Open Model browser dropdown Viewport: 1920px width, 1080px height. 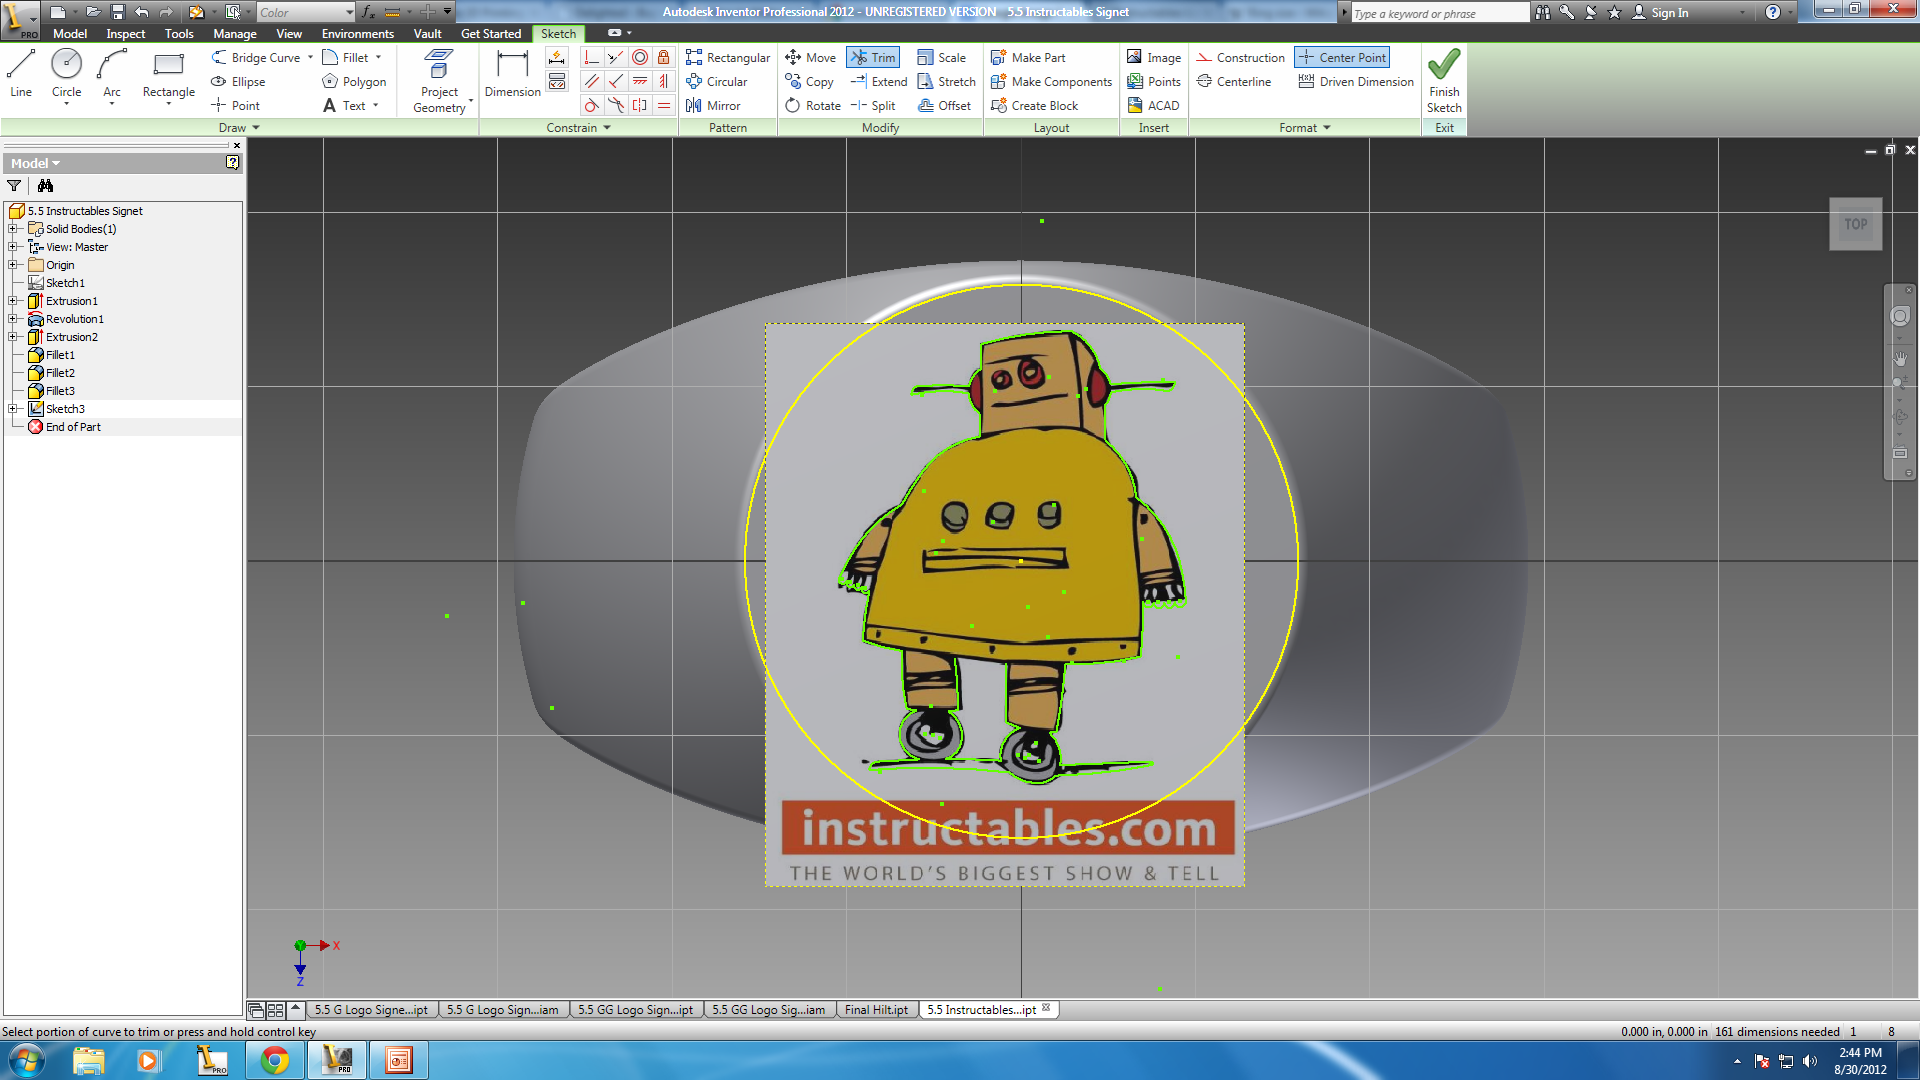click(35, 163)
